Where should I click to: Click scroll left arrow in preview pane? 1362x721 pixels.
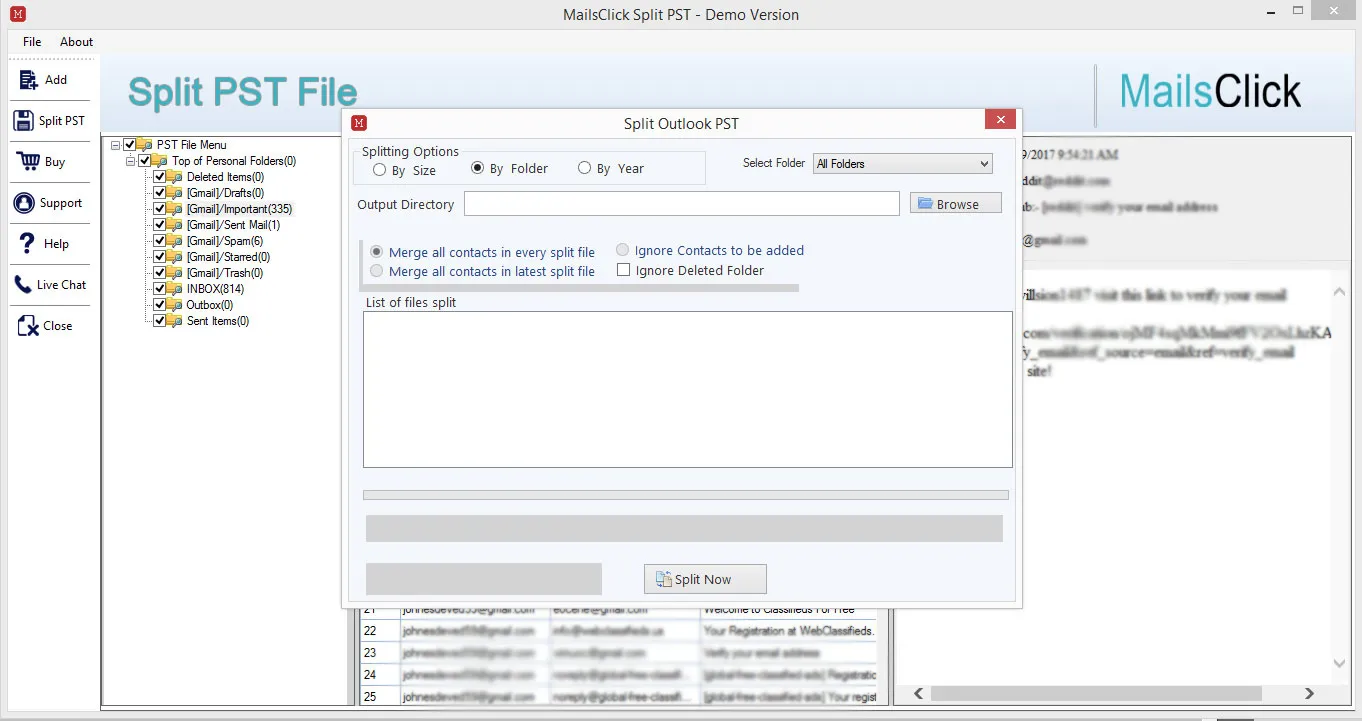click(x=919, y=693)
